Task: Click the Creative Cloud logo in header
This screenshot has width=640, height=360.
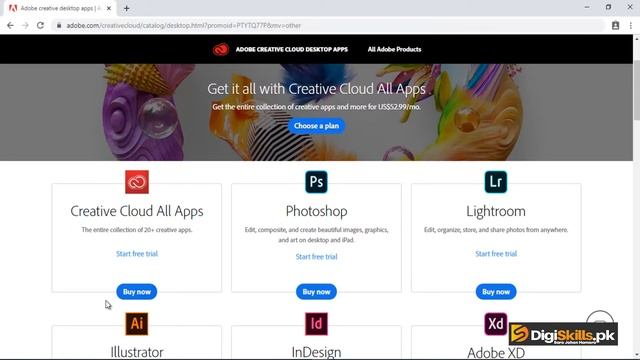Action: (220, 49)
